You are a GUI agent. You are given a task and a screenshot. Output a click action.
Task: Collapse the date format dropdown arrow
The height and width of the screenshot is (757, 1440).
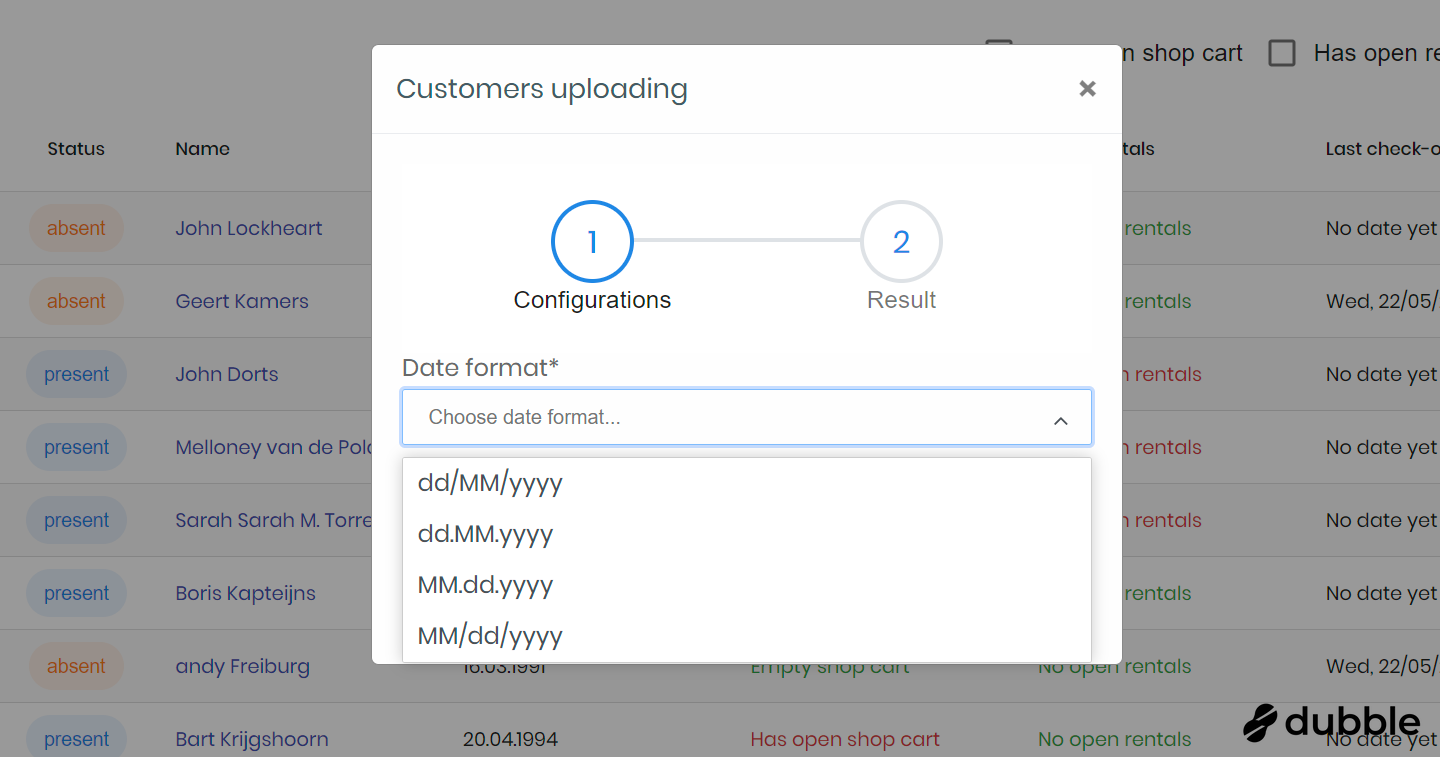click(x=1060, y=421)
